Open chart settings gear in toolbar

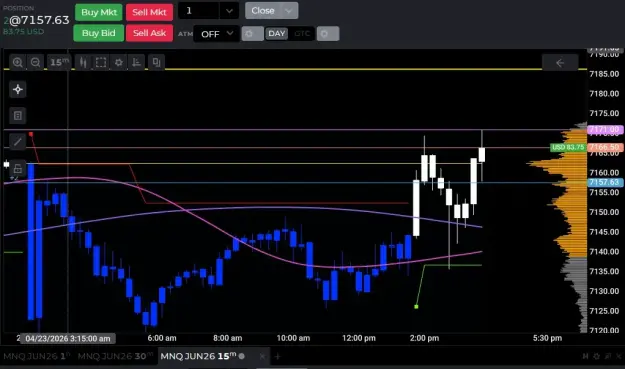click(118, 62)
